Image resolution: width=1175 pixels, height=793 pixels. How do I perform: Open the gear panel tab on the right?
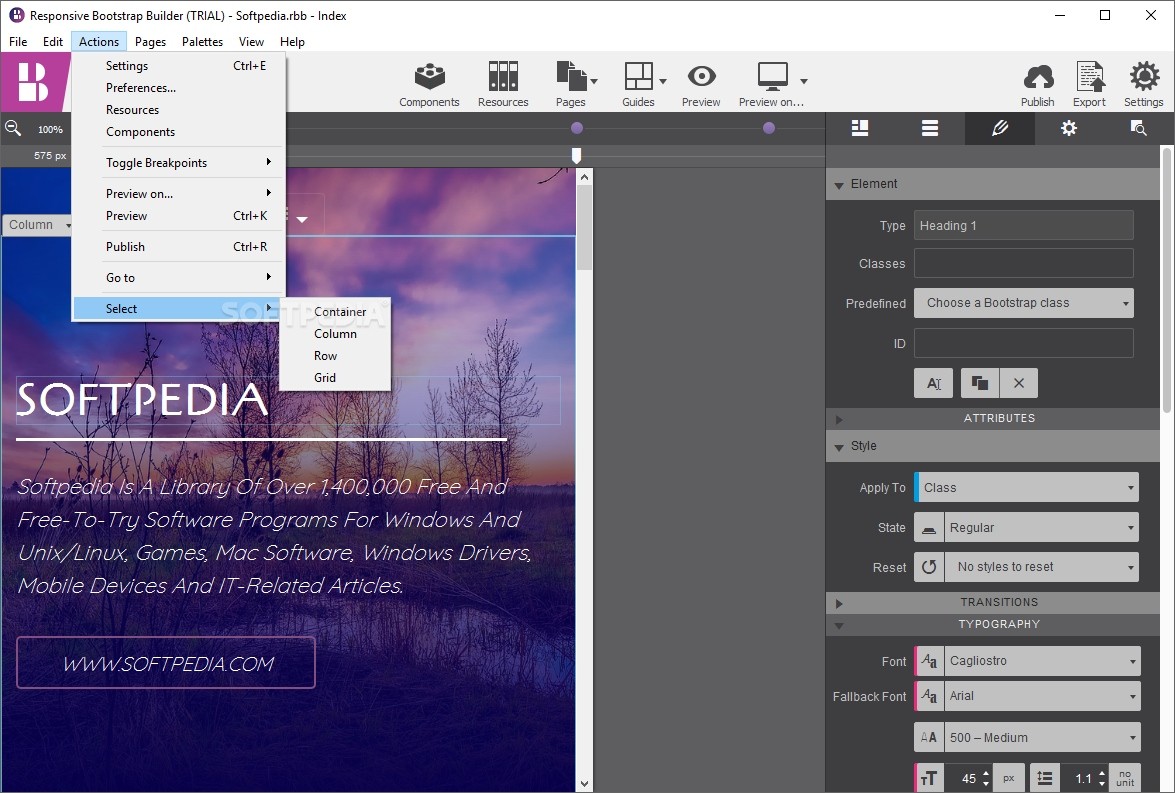1069,128
